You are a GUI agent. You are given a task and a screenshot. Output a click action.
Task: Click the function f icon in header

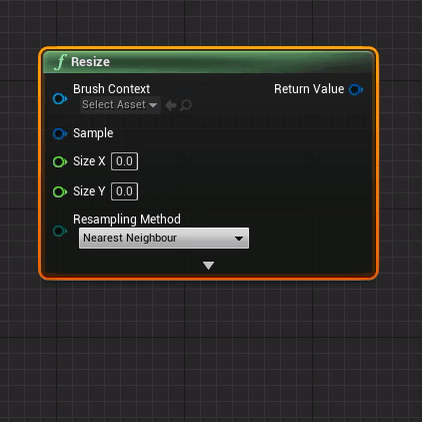(61, 62)
